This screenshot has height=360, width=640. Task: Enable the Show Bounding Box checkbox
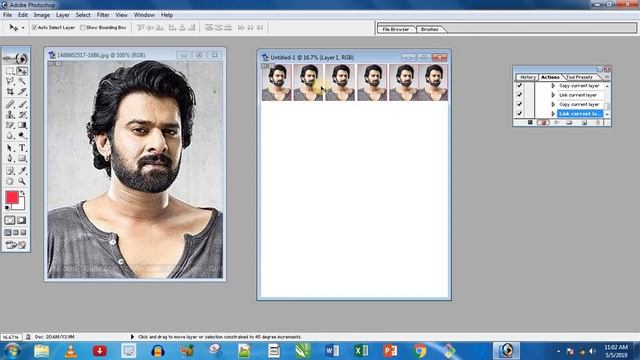coord(83,27)
